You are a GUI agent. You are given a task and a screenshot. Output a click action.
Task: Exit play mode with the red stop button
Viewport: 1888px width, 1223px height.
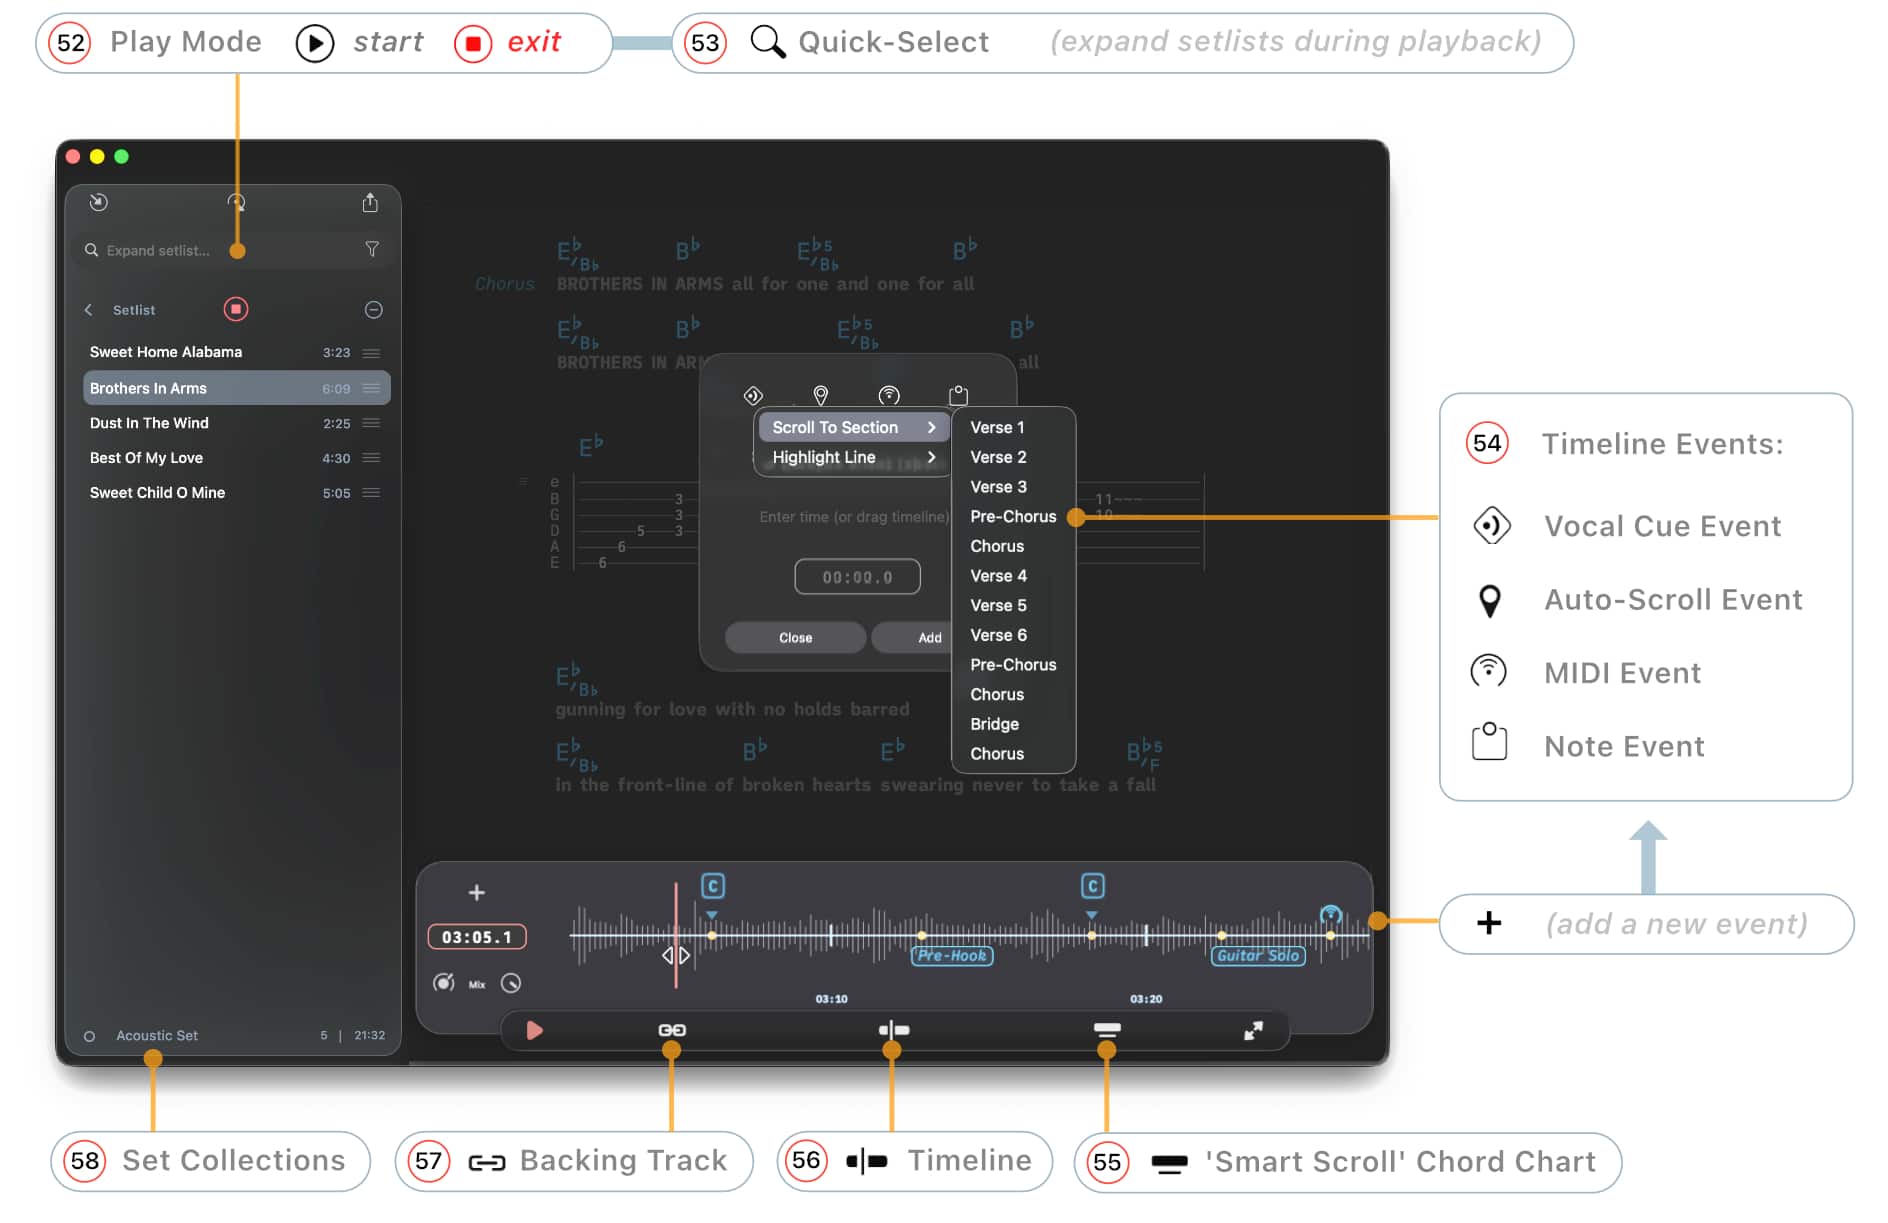[x=236, y=309]
